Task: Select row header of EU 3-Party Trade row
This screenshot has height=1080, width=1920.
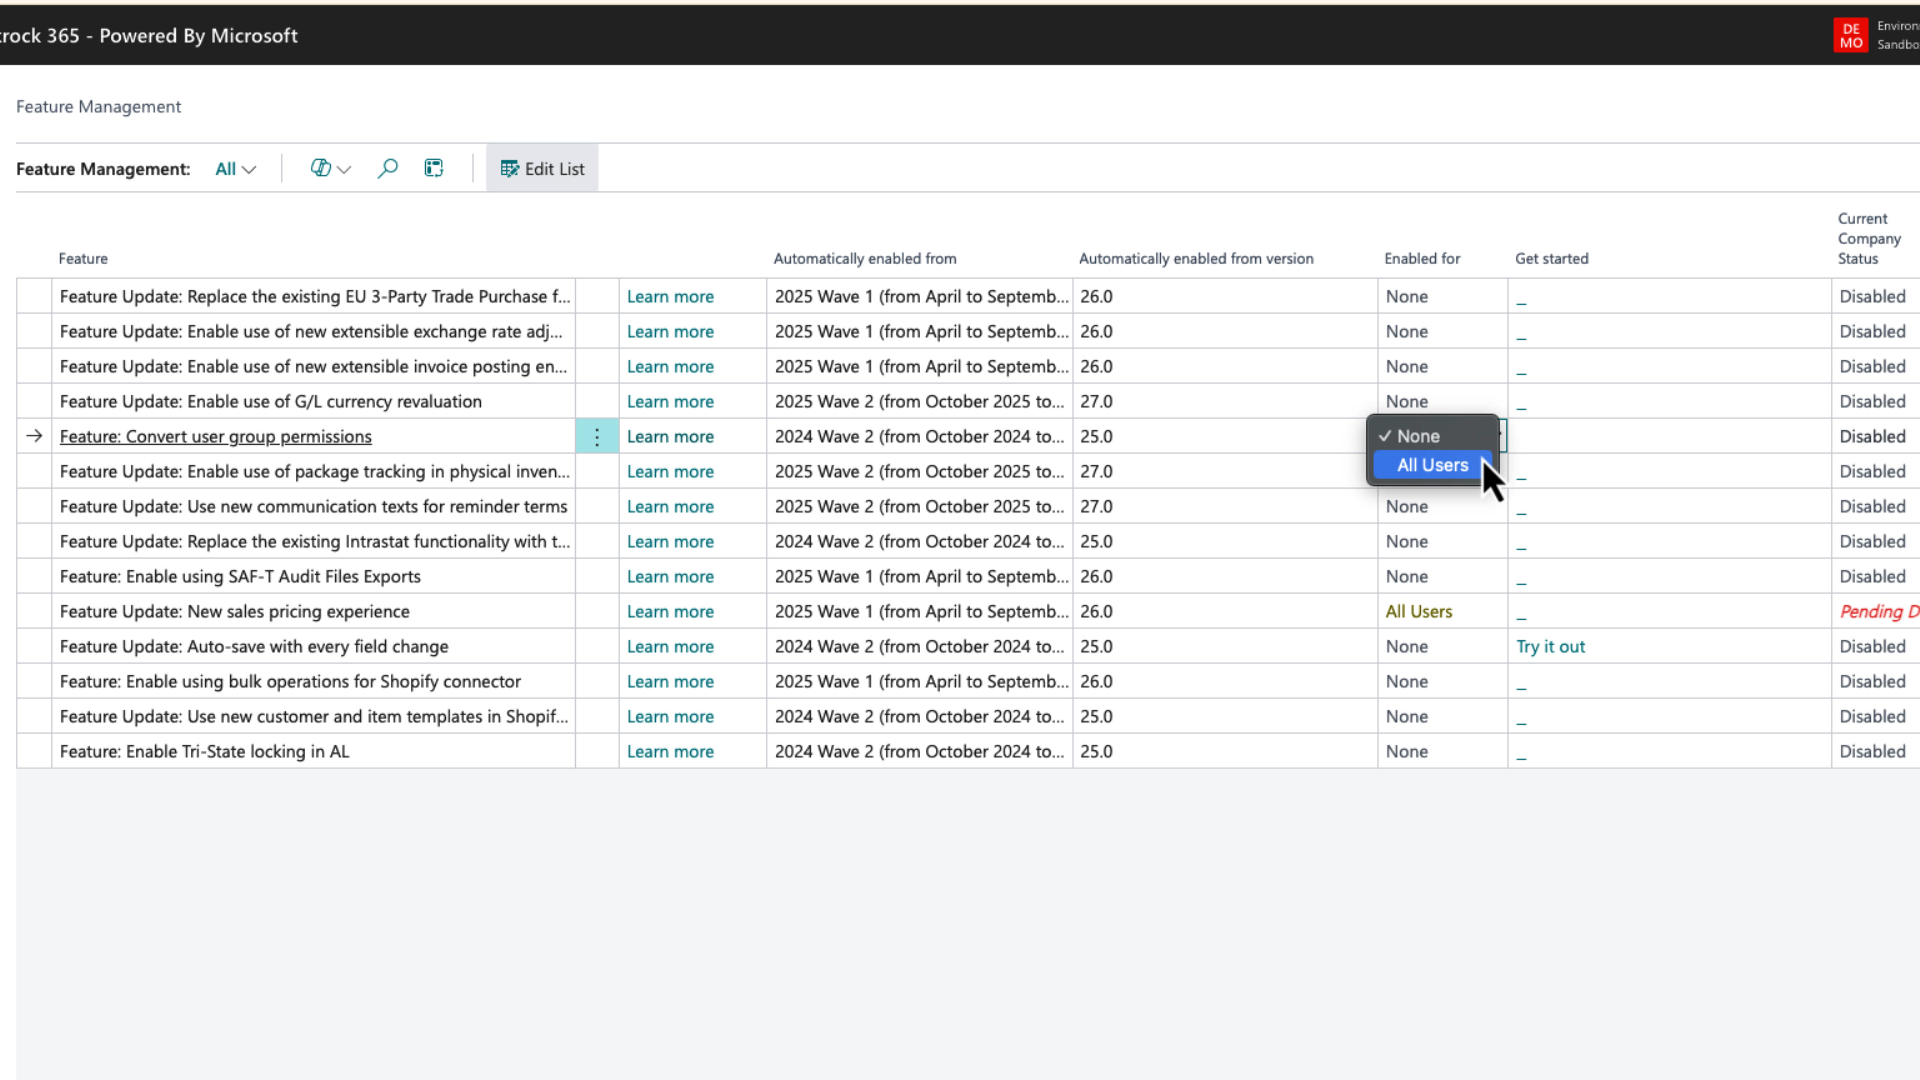Action: coord(34,297)
